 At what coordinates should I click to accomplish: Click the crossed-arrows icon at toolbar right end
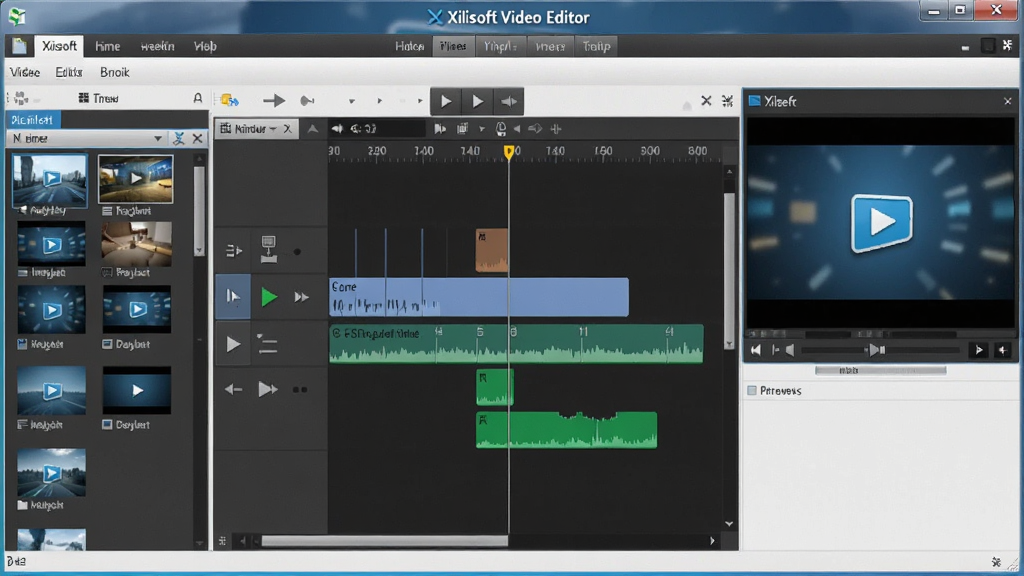click(727, 101)
